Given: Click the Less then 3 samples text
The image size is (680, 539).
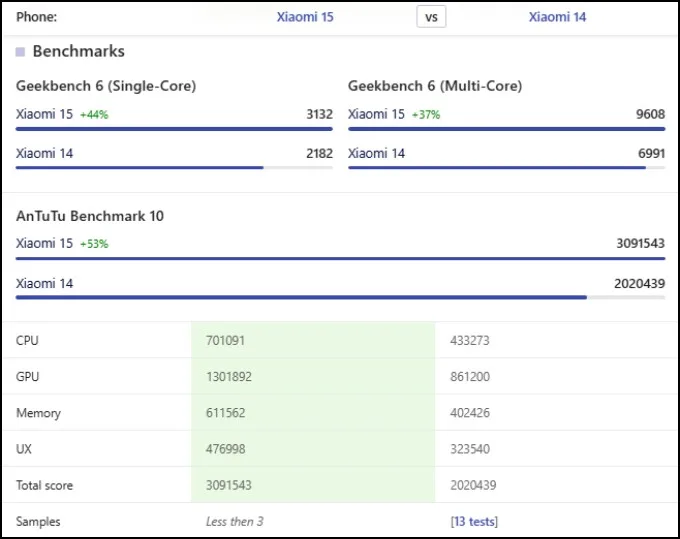Looking at the screenshot, I should 235,521.
